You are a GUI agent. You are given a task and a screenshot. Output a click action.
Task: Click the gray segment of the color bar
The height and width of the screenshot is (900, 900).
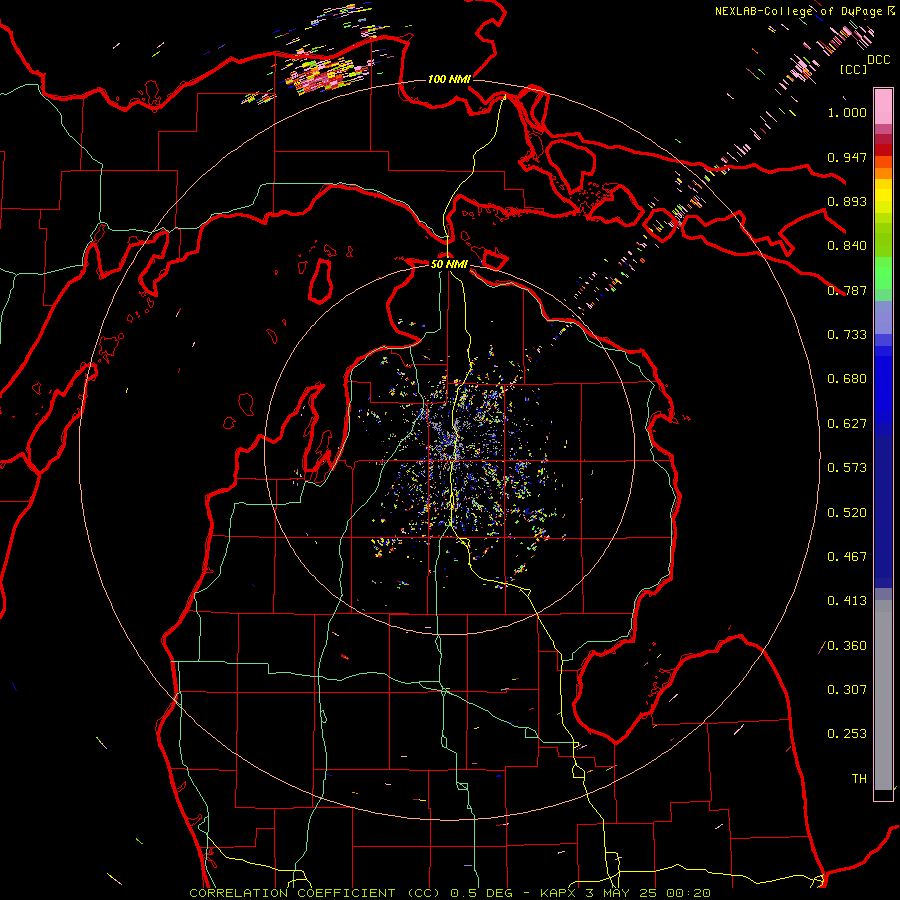pyautogui.click(x=883, y=695)
